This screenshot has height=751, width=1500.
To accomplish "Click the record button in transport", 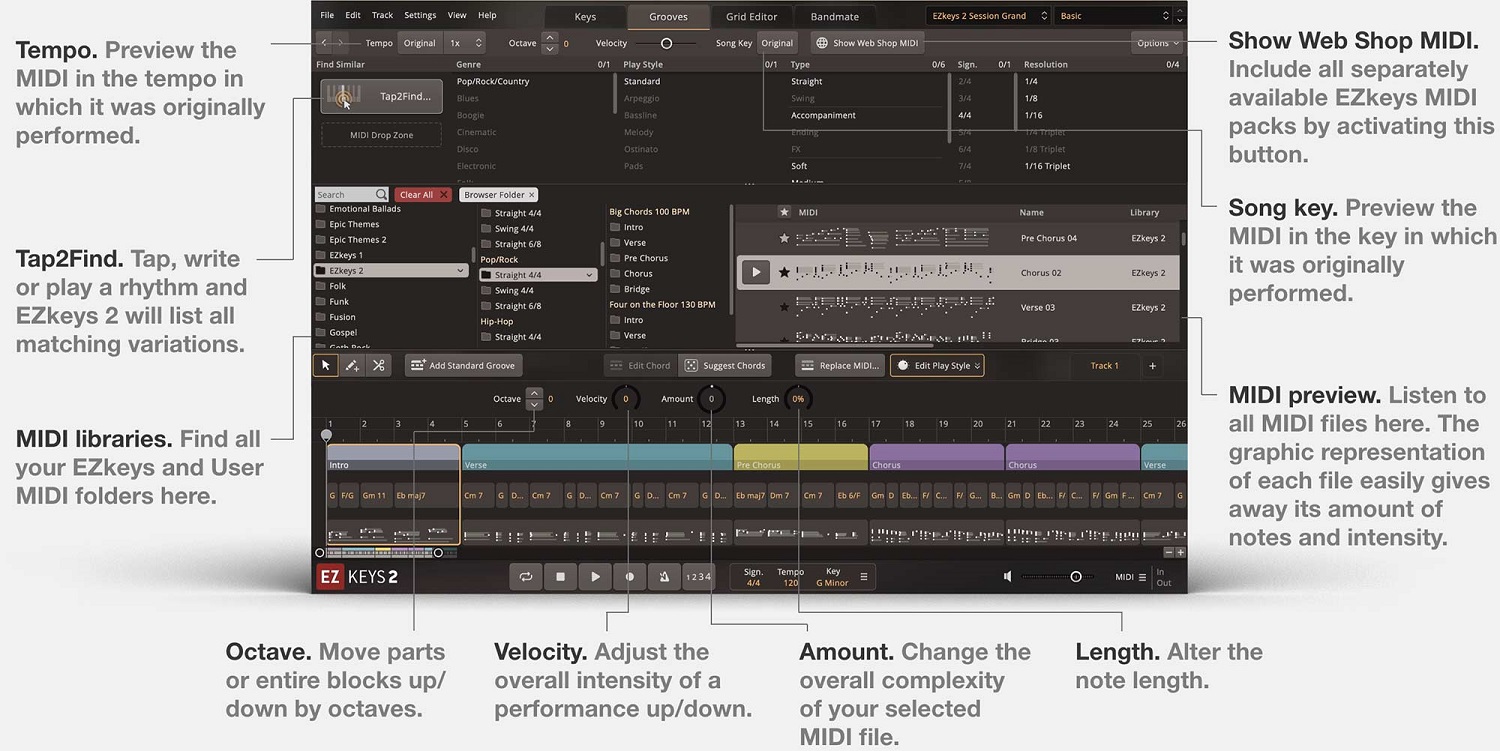I will point(629,576).
